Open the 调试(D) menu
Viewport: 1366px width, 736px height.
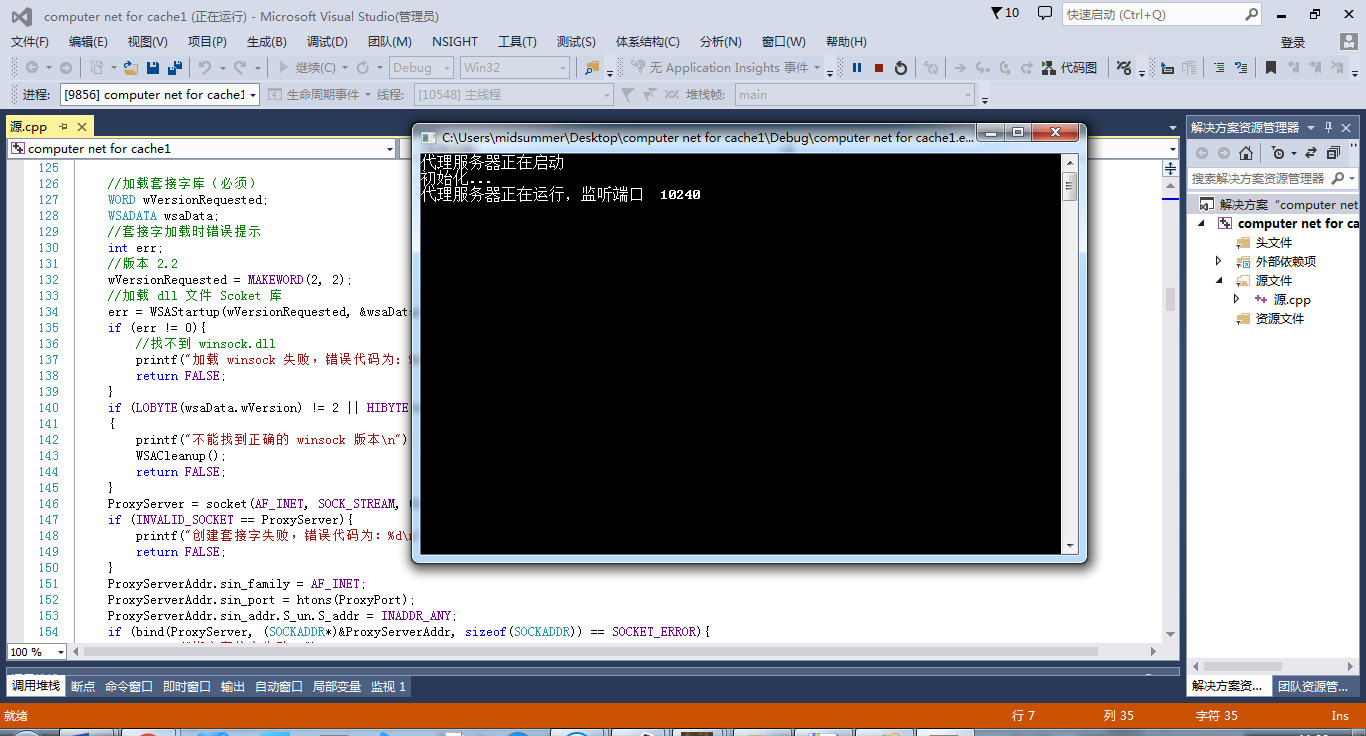click(x=327, y=42)
